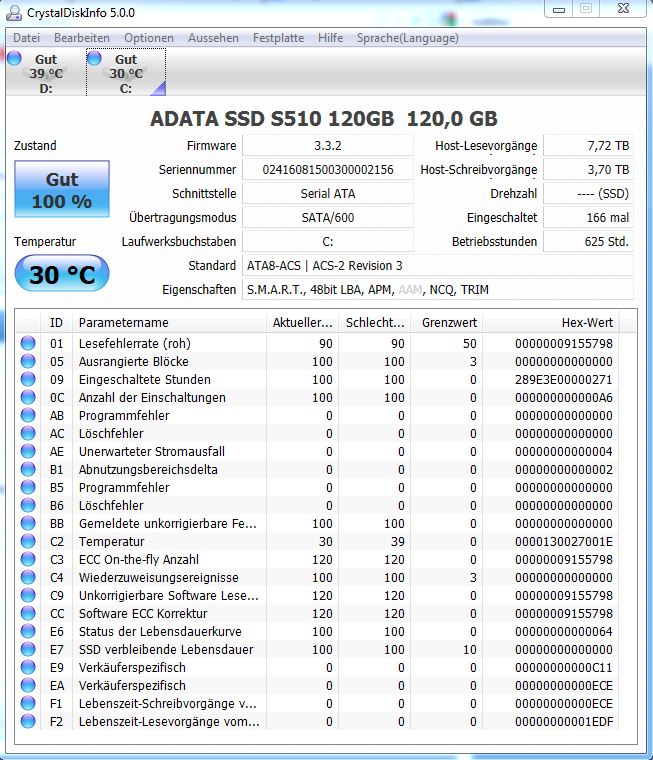The height and width of the screenshot is (760, 653).
Task: Click the ID column header
Action: tap(56, 322)
